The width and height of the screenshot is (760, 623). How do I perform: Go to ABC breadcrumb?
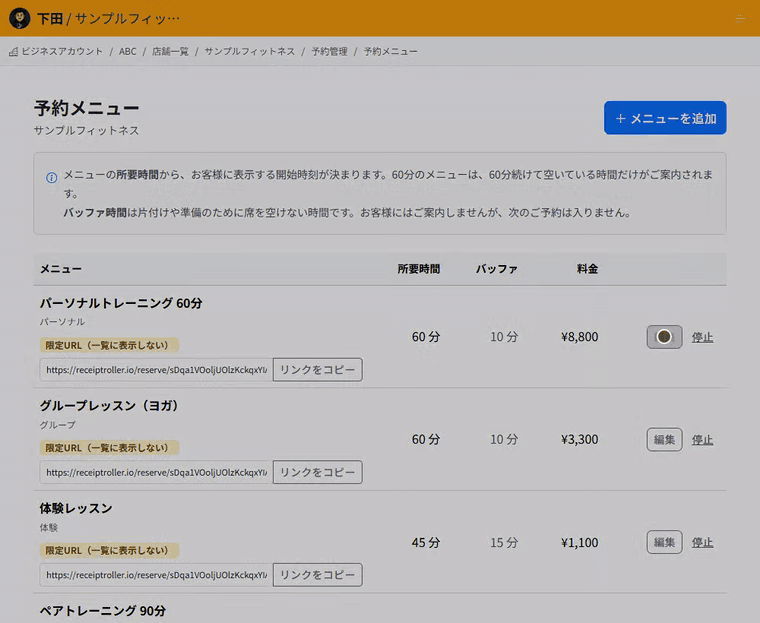(127, 51)
